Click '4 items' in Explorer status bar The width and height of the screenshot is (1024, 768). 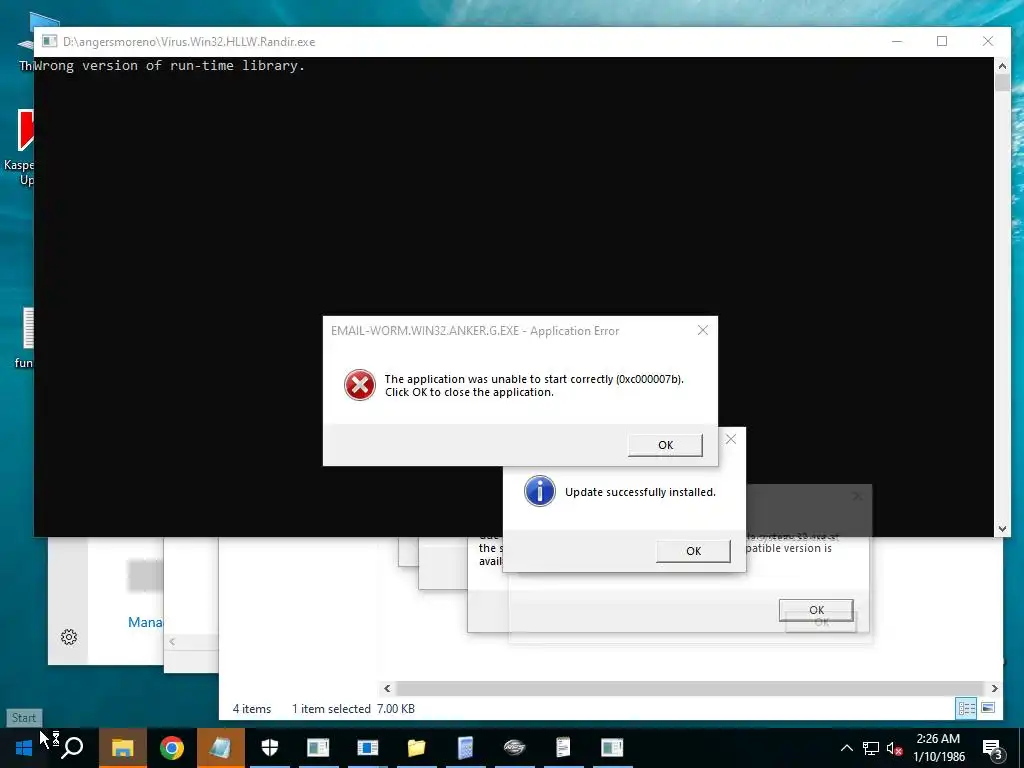(x=251, y=709)
